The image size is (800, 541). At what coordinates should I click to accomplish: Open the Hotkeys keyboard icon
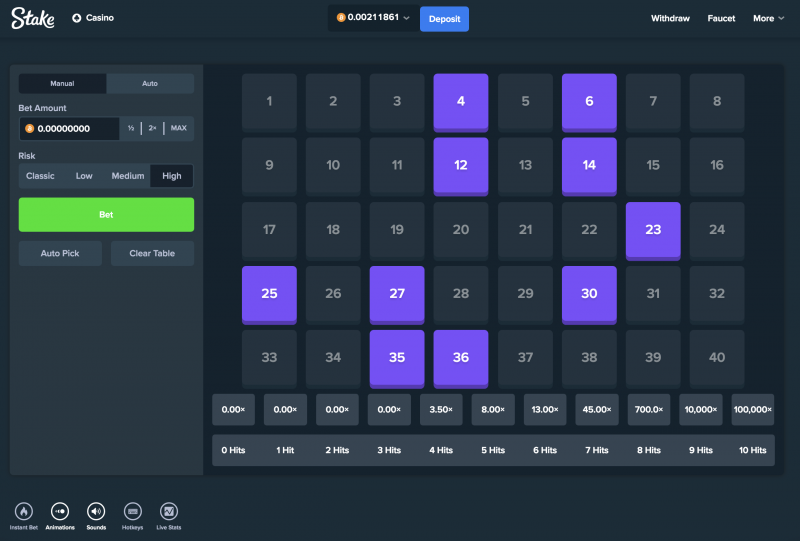coord(133,511)
